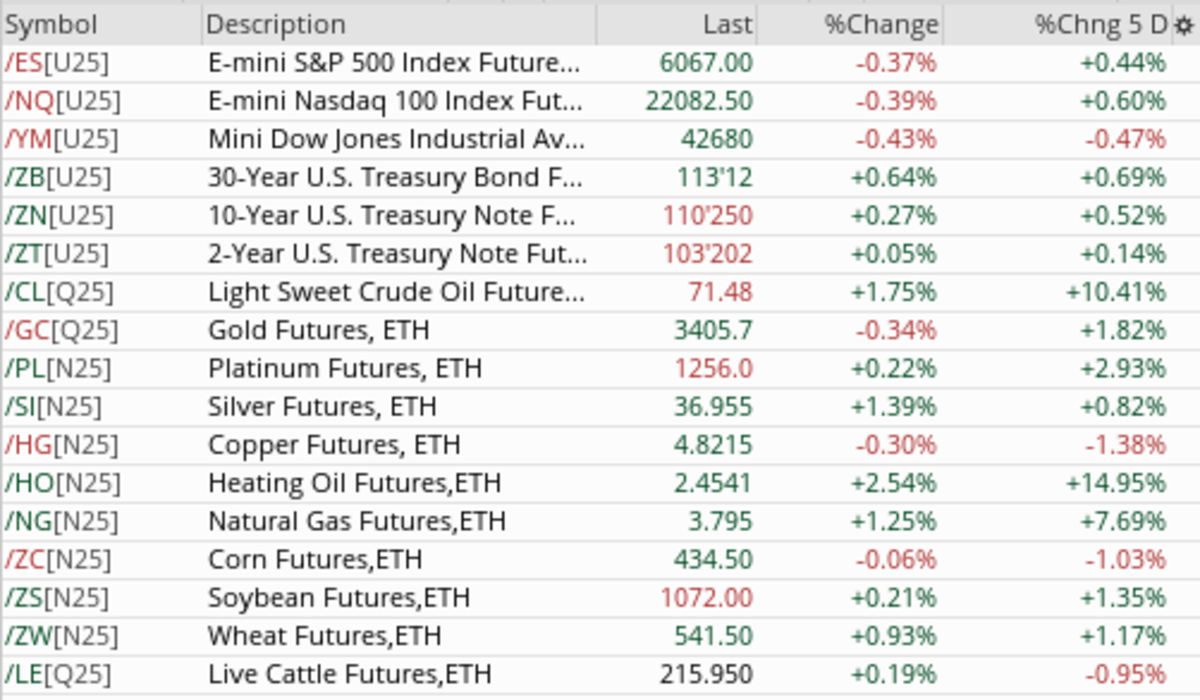Open the /CL[Q25] crude oil symbol
The image size is (1200, 700).
point(59,292)
